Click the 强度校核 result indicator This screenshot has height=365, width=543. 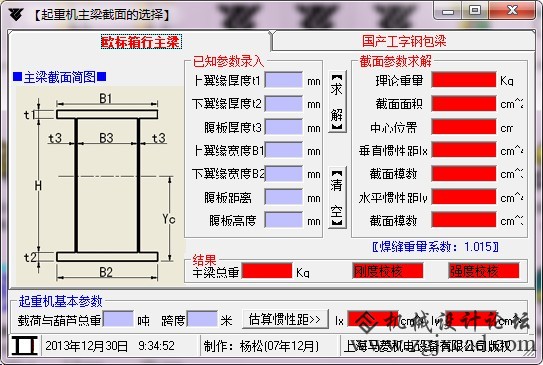point(484,271)
